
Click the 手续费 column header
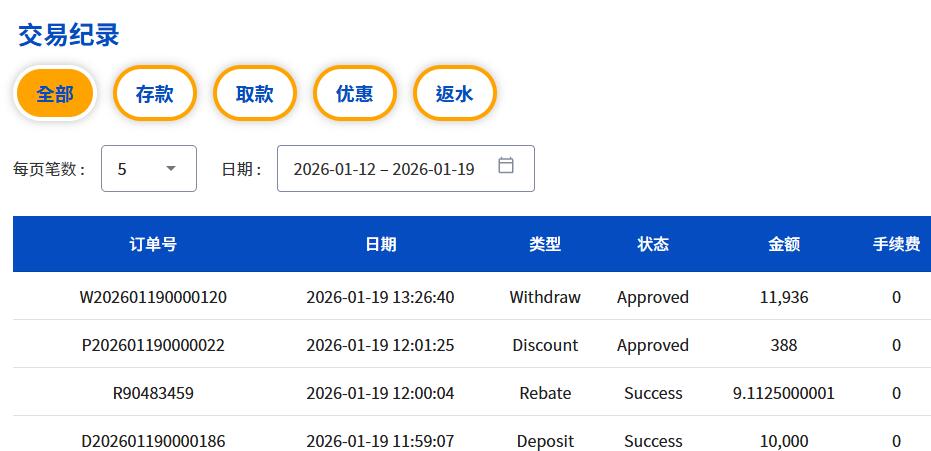pyautogui.click(x=896, y=244)
